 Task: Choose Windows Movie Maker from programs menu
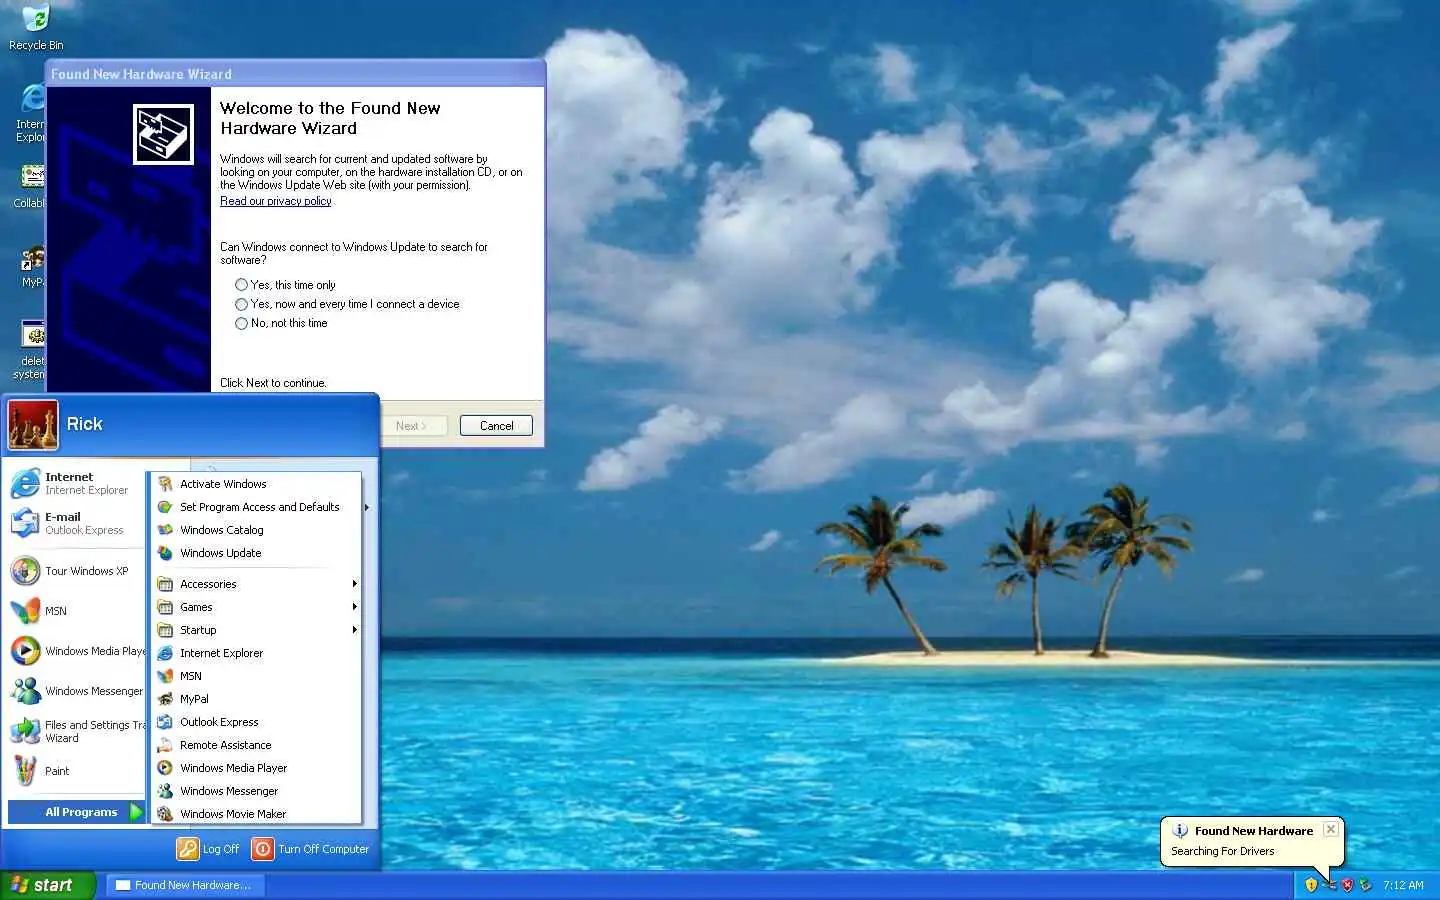coord(256,814)
